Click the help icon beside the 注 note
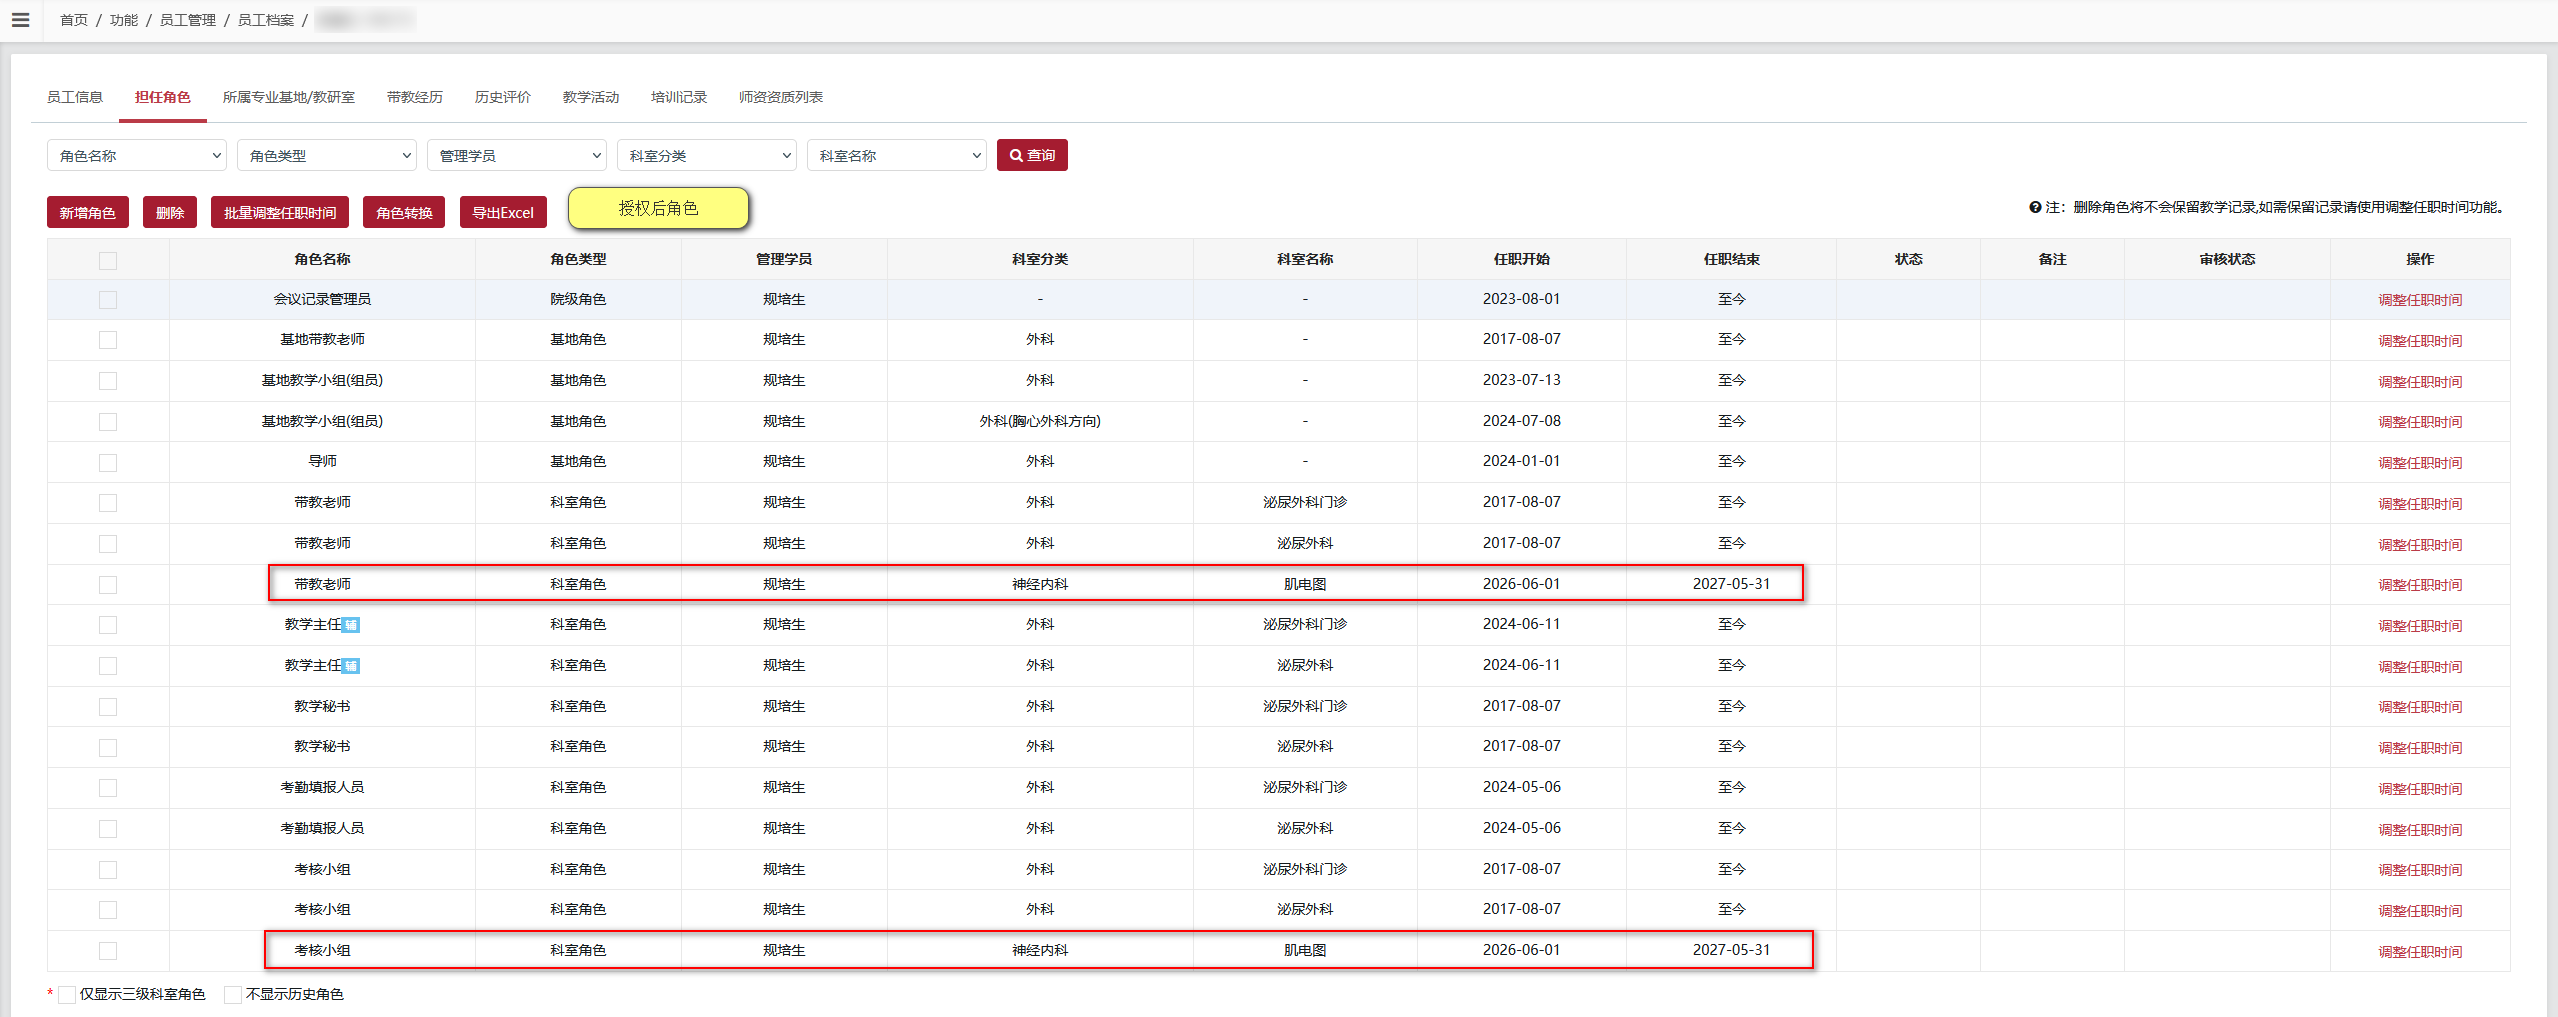The height and width of the screenshot is (1017, 2558). tap(2034, 207)
